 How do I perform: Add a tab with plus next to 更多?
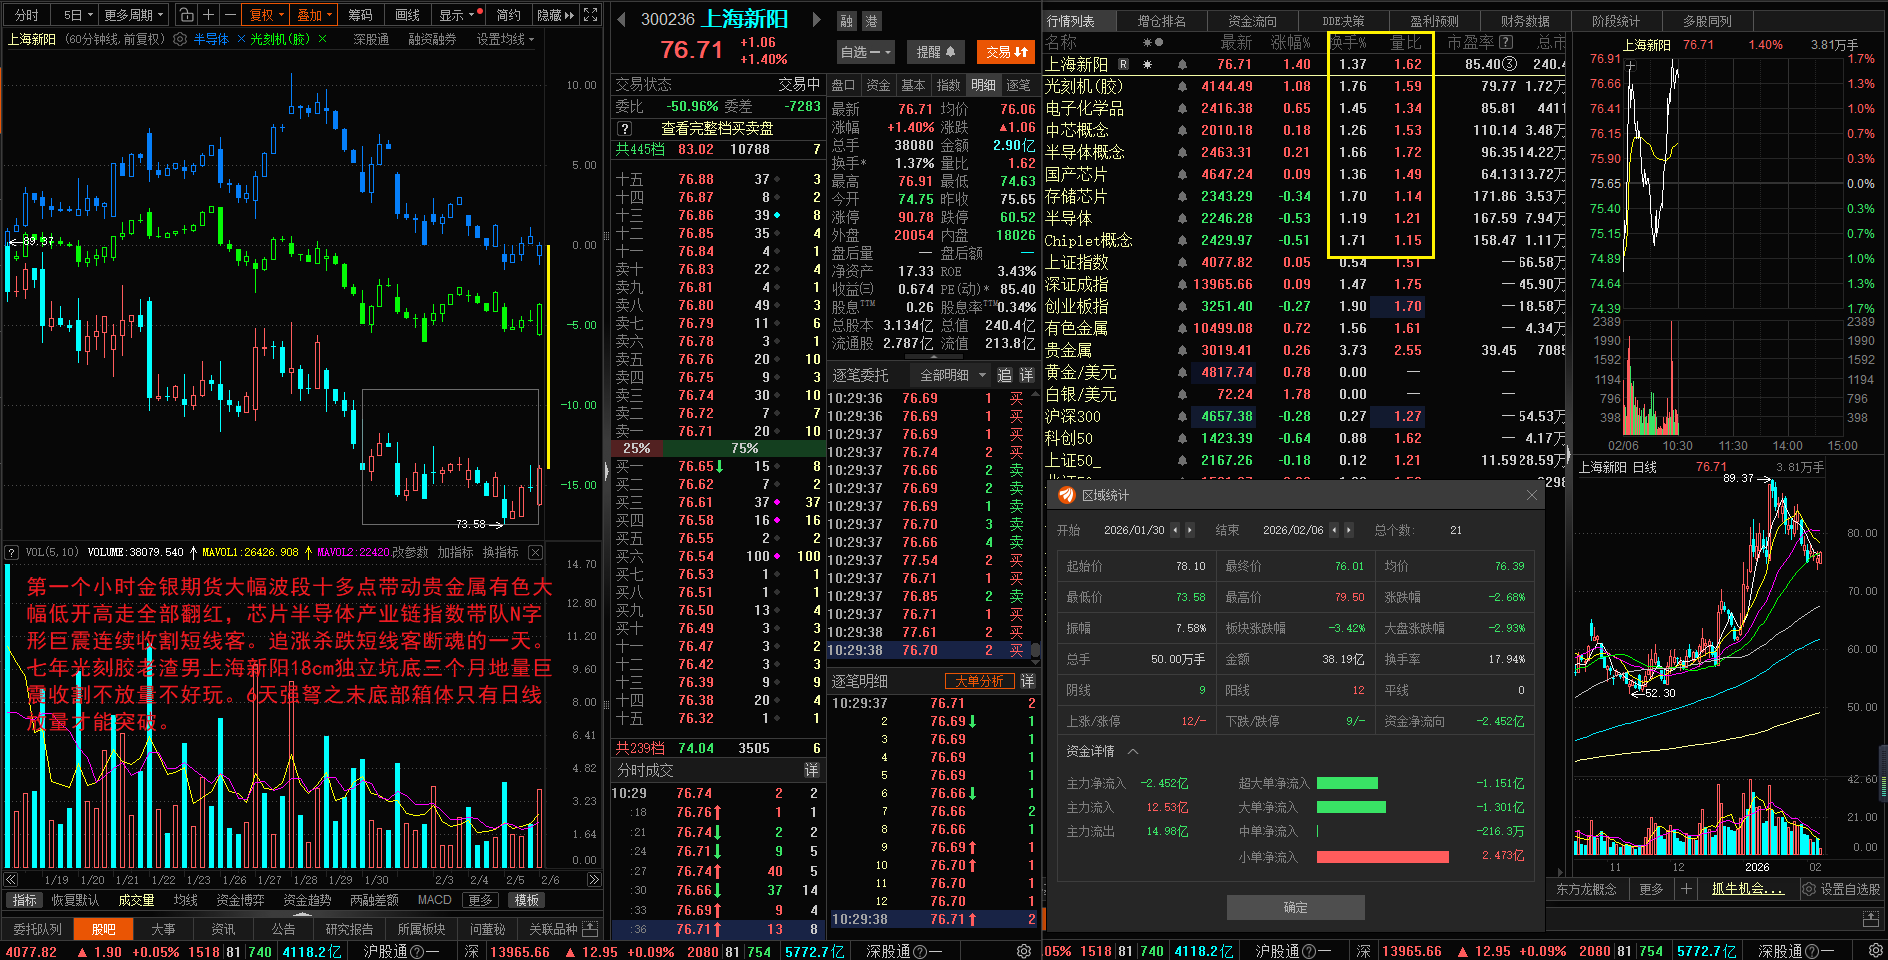click(x=1686, y=889)
